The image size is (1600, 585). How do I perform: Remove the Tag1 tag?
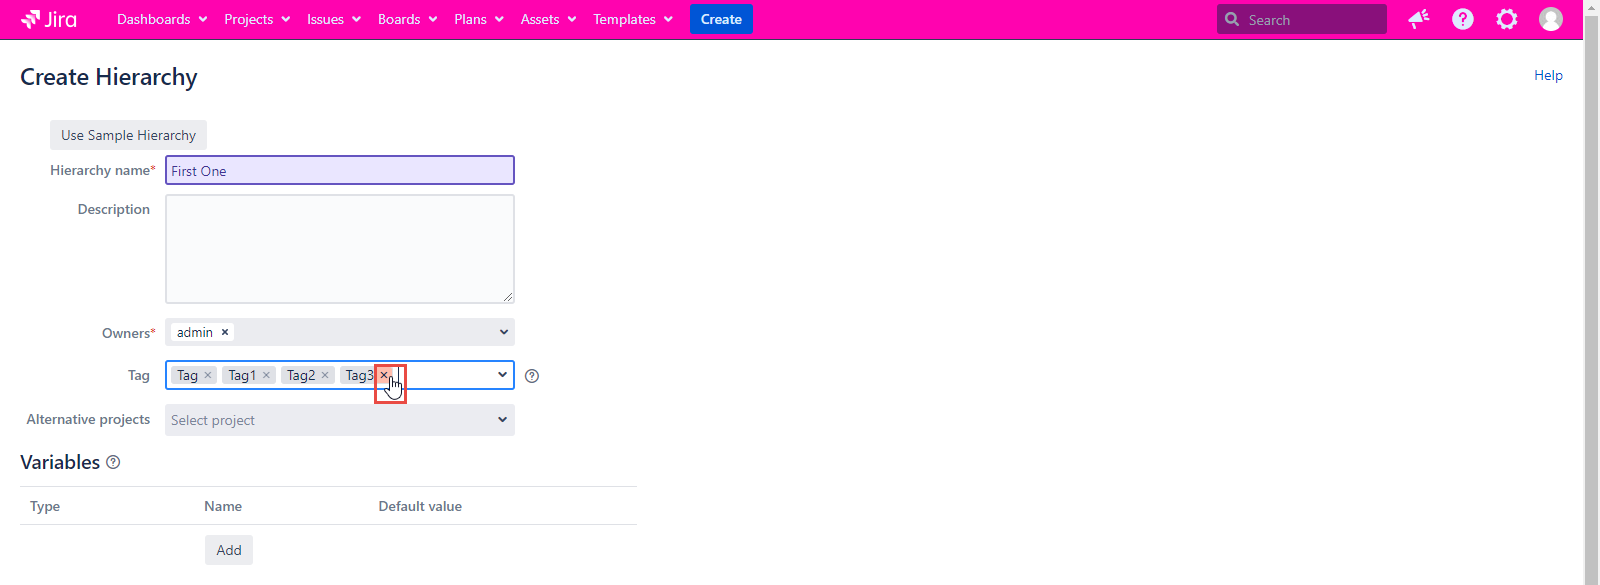267,375
